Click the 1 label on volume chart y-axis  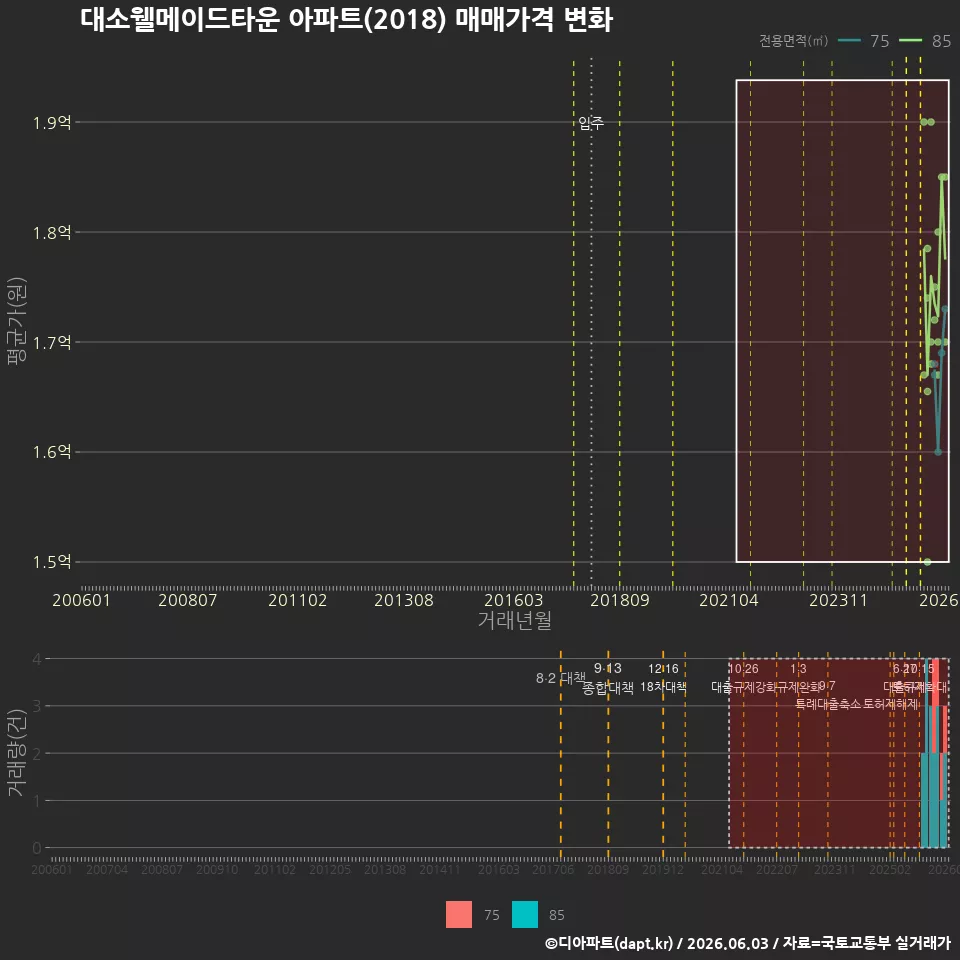(x=37, y=800)
